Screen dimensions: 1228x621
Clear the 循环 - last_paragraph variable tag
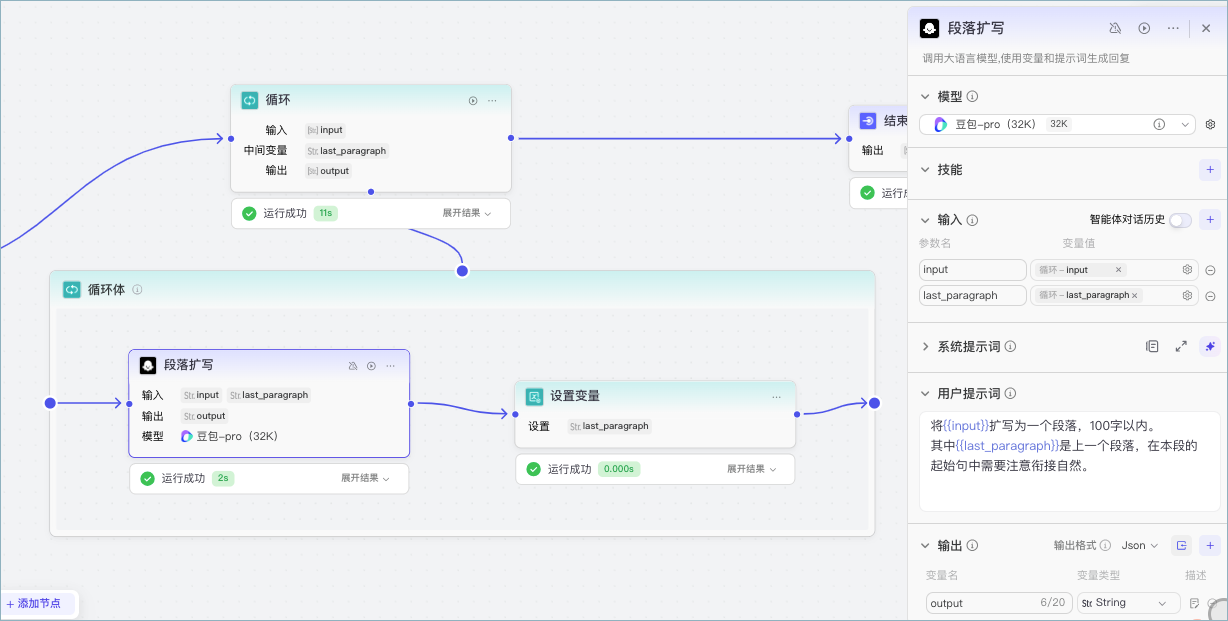tap(1134, 296)
